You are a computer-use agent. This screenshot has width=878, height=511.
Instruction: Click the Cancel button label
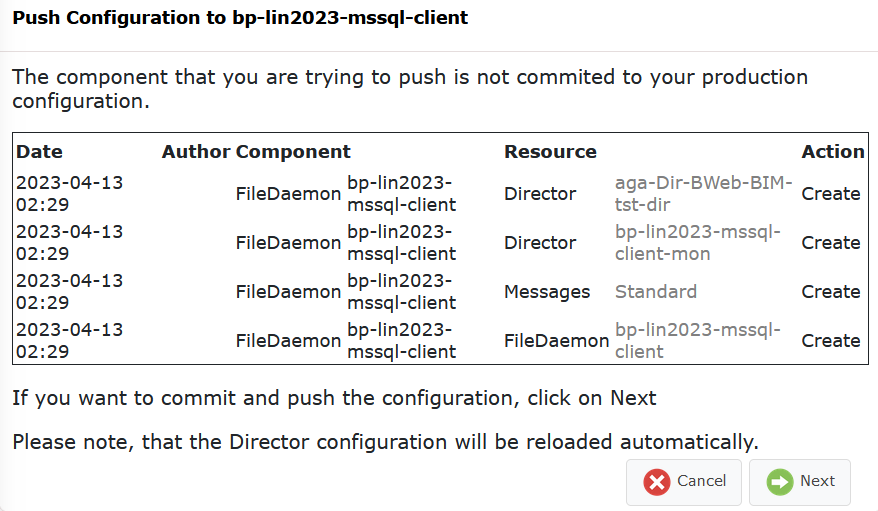701,481
